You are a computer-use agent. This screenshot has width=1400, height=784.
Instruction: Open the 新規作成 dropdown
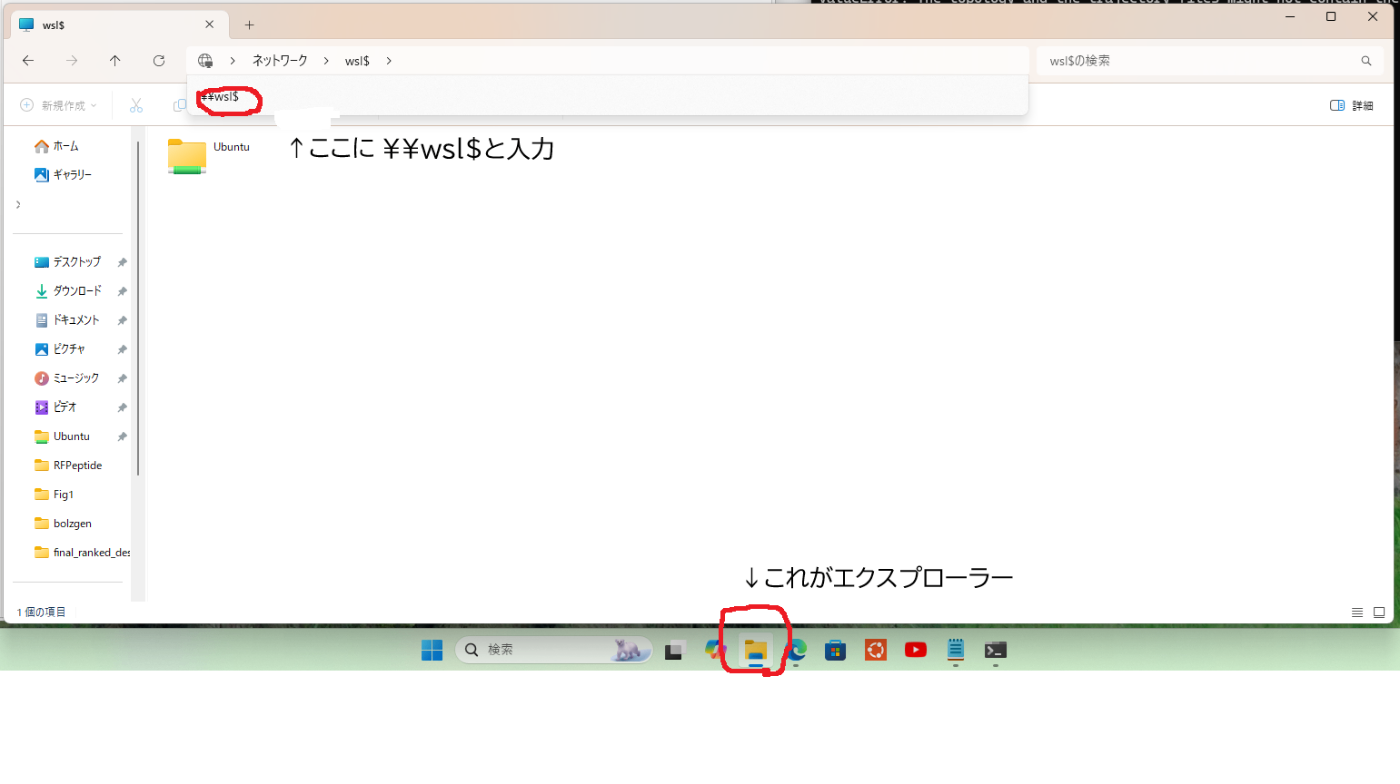pos(59,105)
